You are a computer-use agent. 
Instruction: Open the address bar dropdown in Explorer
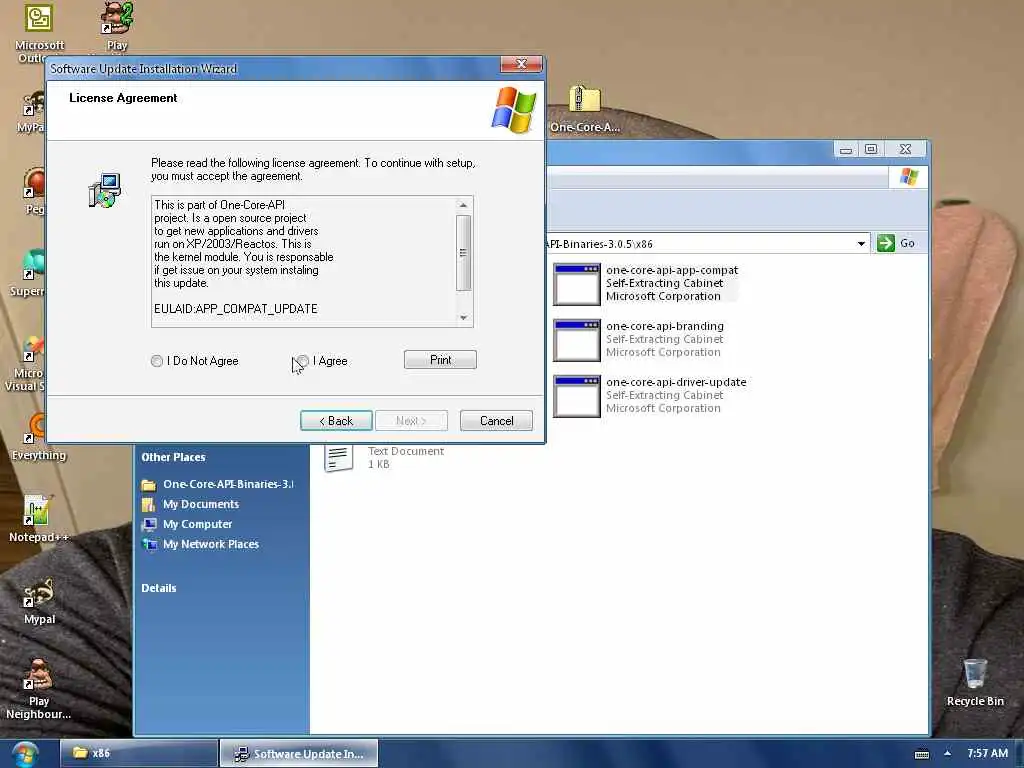(861, 244)
